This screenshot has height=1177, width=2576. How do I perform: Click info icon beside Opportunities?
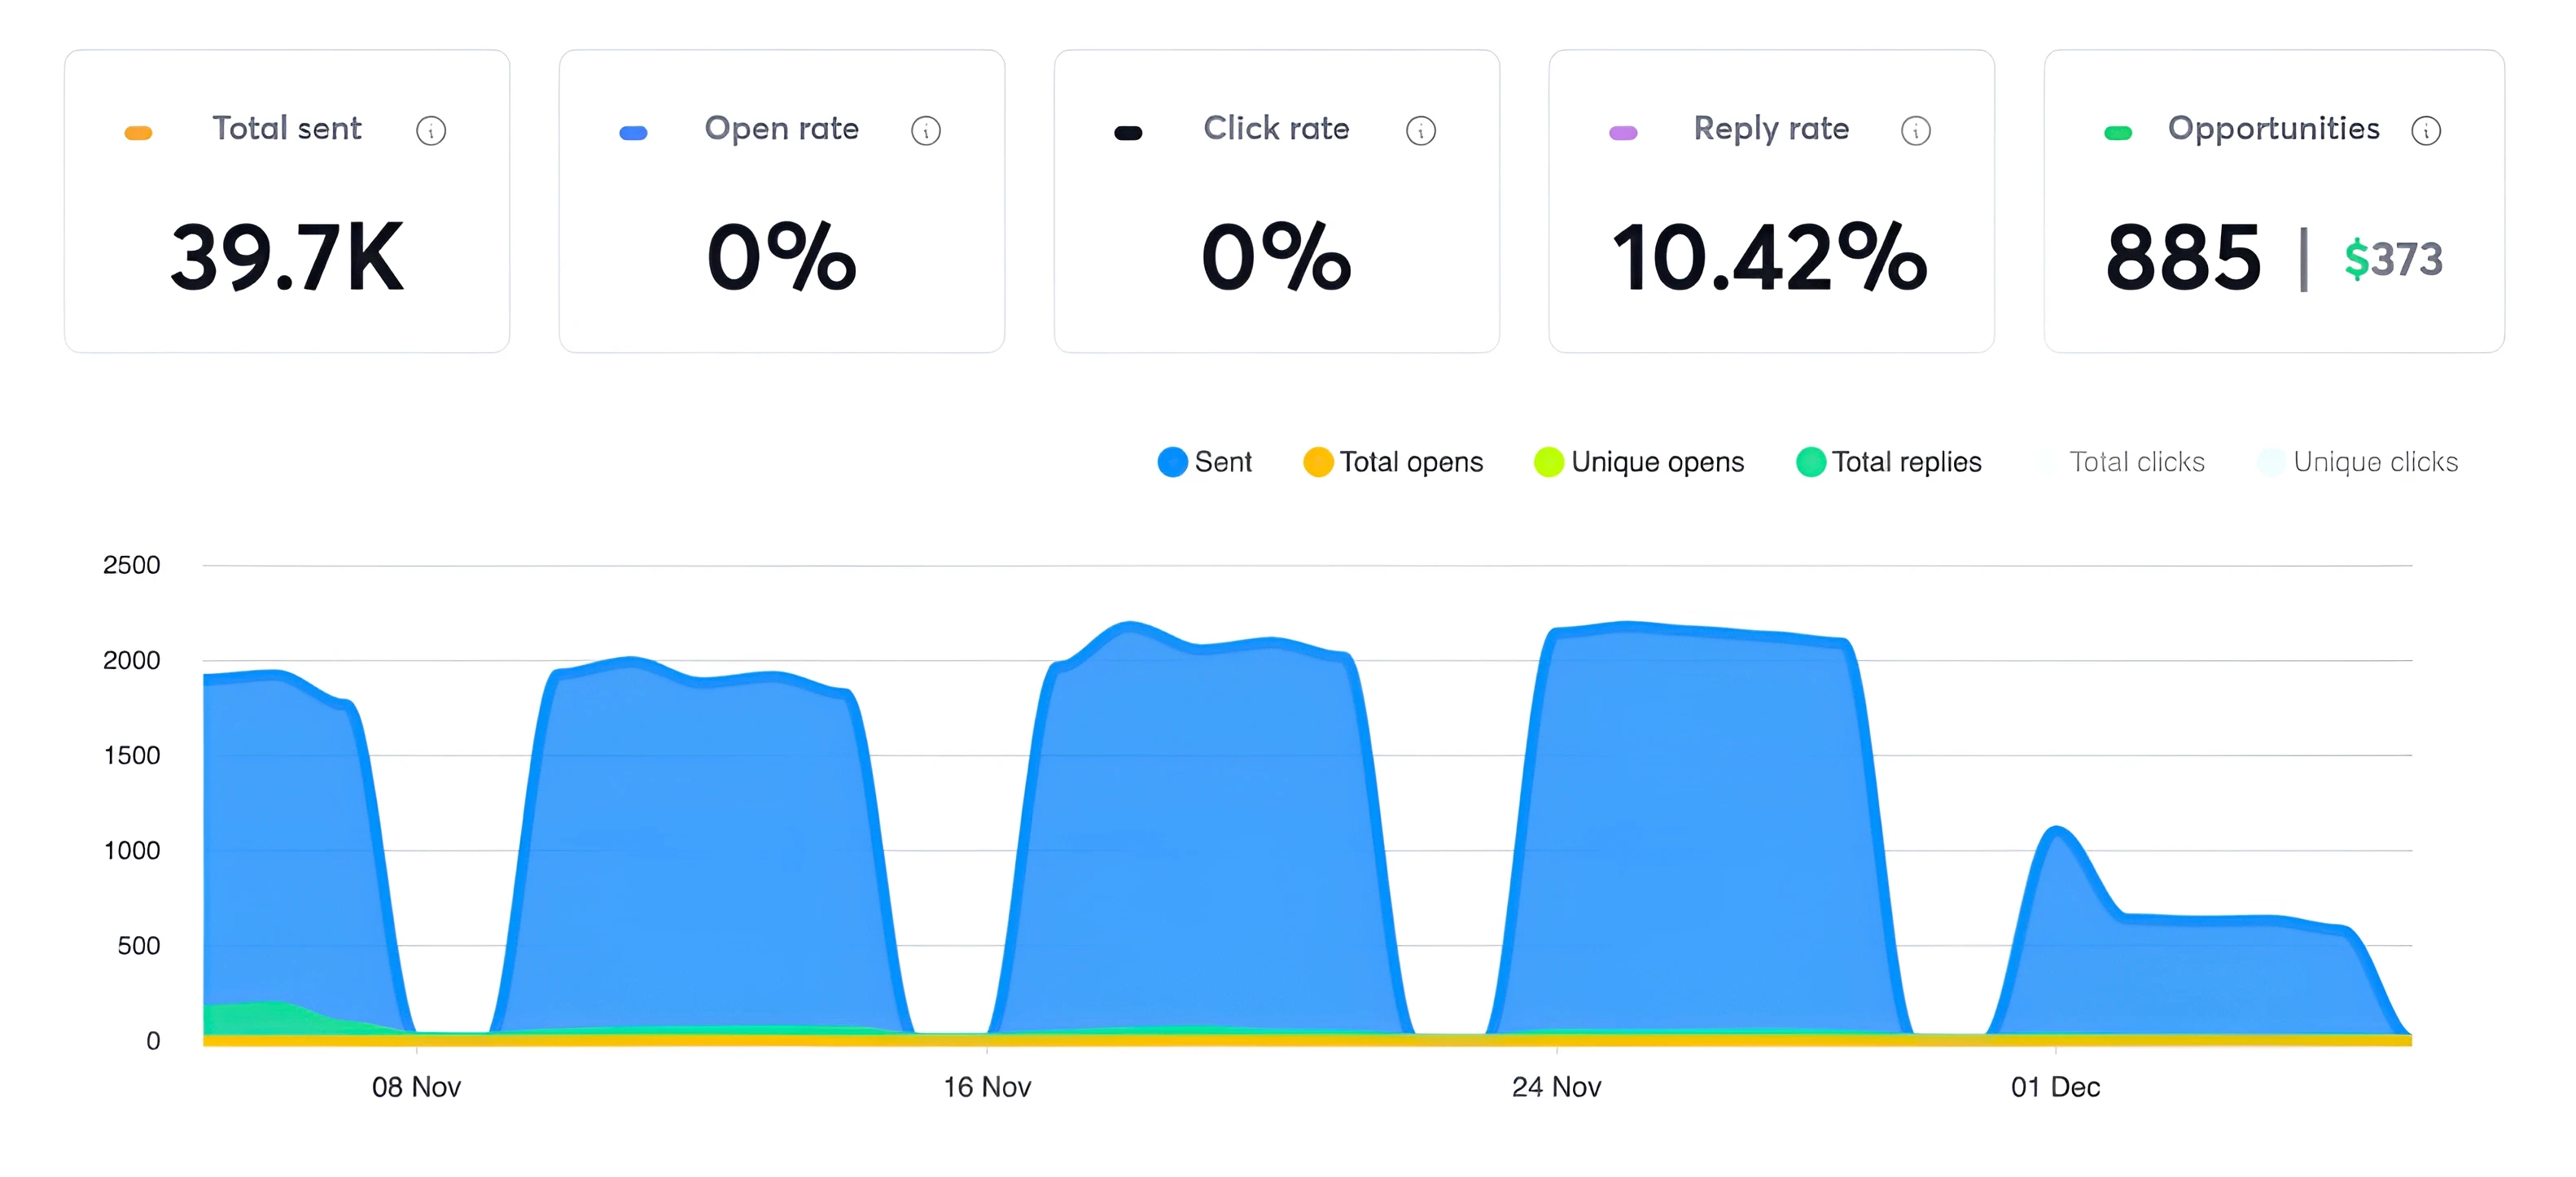(2426, 131)
